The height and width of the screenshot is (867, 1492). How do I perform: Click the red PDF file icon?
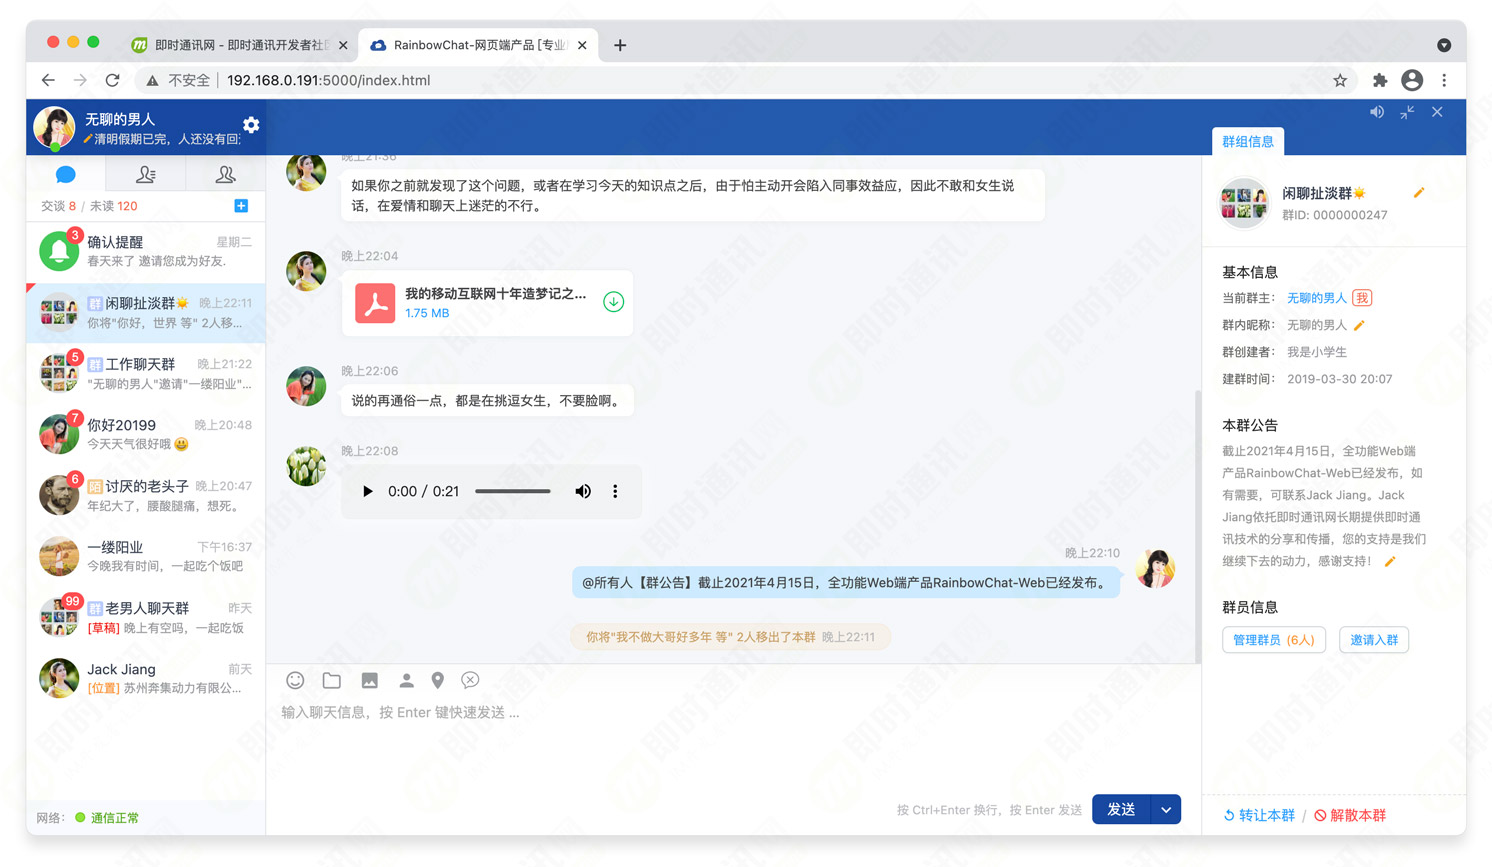pyautogui.click(x=375, y=303)
